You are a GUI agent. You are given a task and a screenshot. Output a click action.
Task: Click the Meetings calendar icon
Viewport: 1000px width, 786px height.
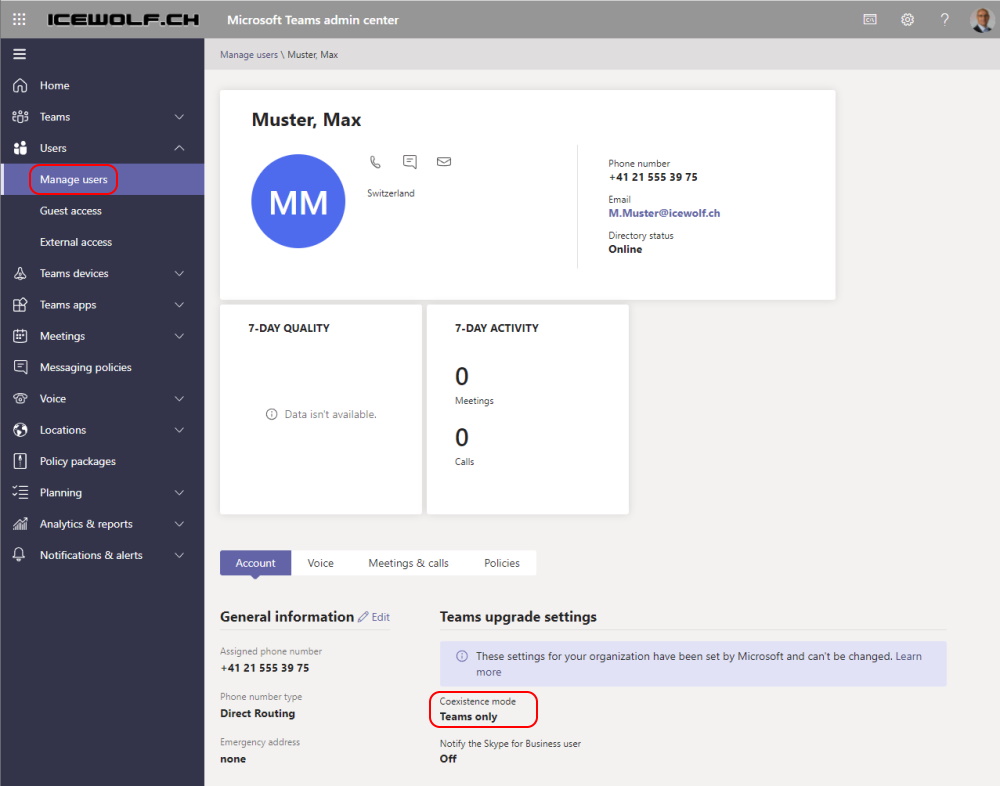click(20, 336)
